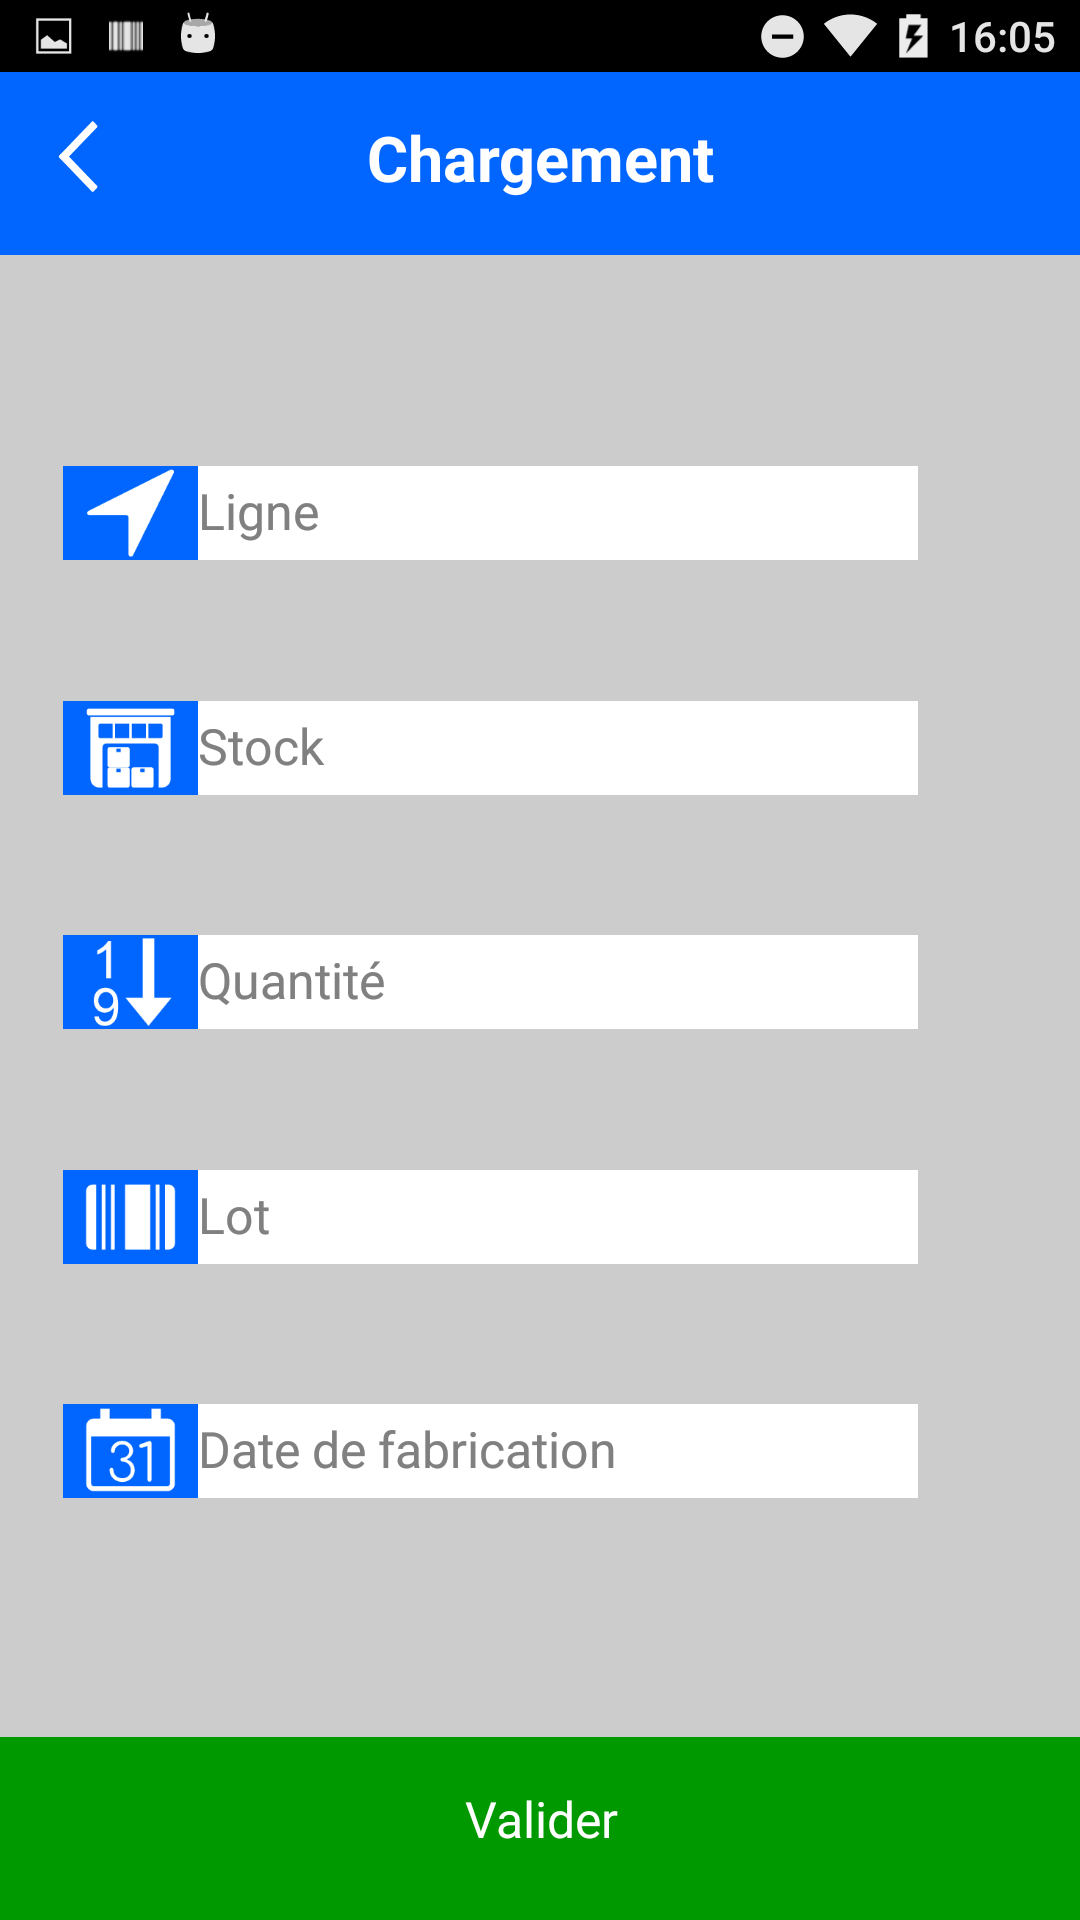Tap the barcode notification icon in status bar
The height and width of the screenshot is (1920, 1080).
pyautogui.click(x=126, y=37)
